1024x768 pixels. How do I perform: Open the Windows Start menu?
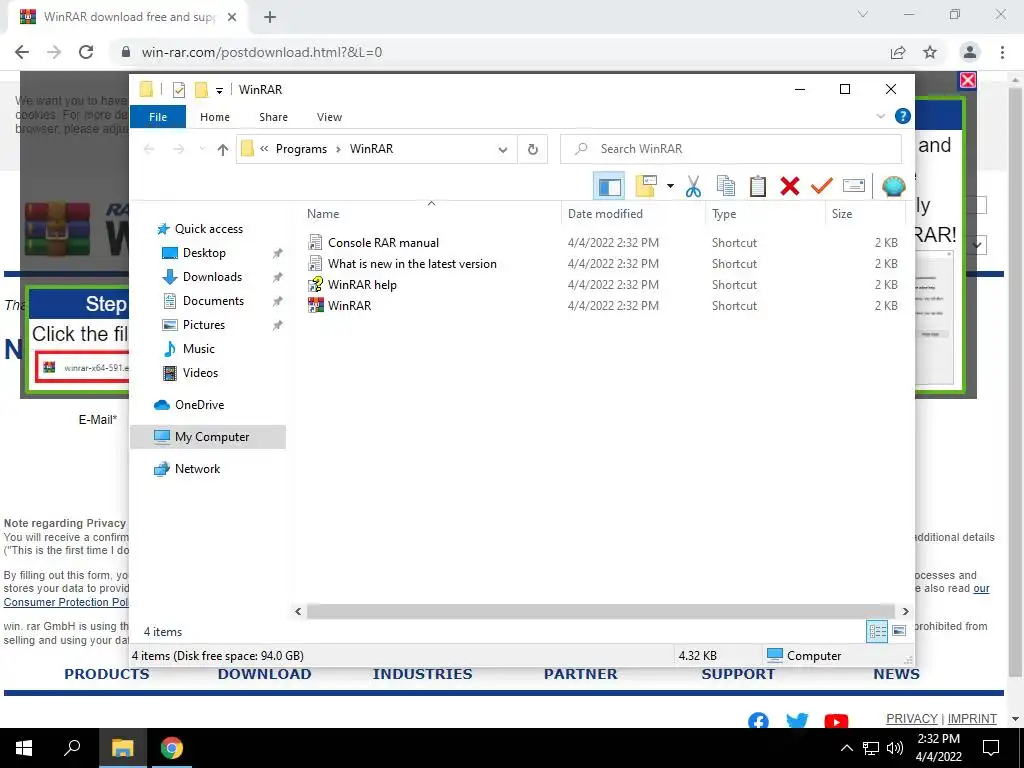[24, 748]
